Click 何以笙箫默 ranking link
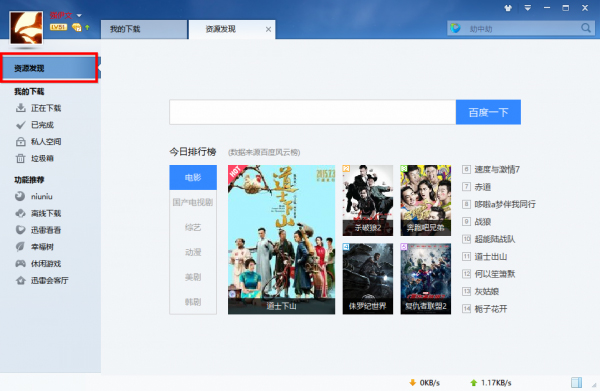600x391 pixels. click(495, 274)
